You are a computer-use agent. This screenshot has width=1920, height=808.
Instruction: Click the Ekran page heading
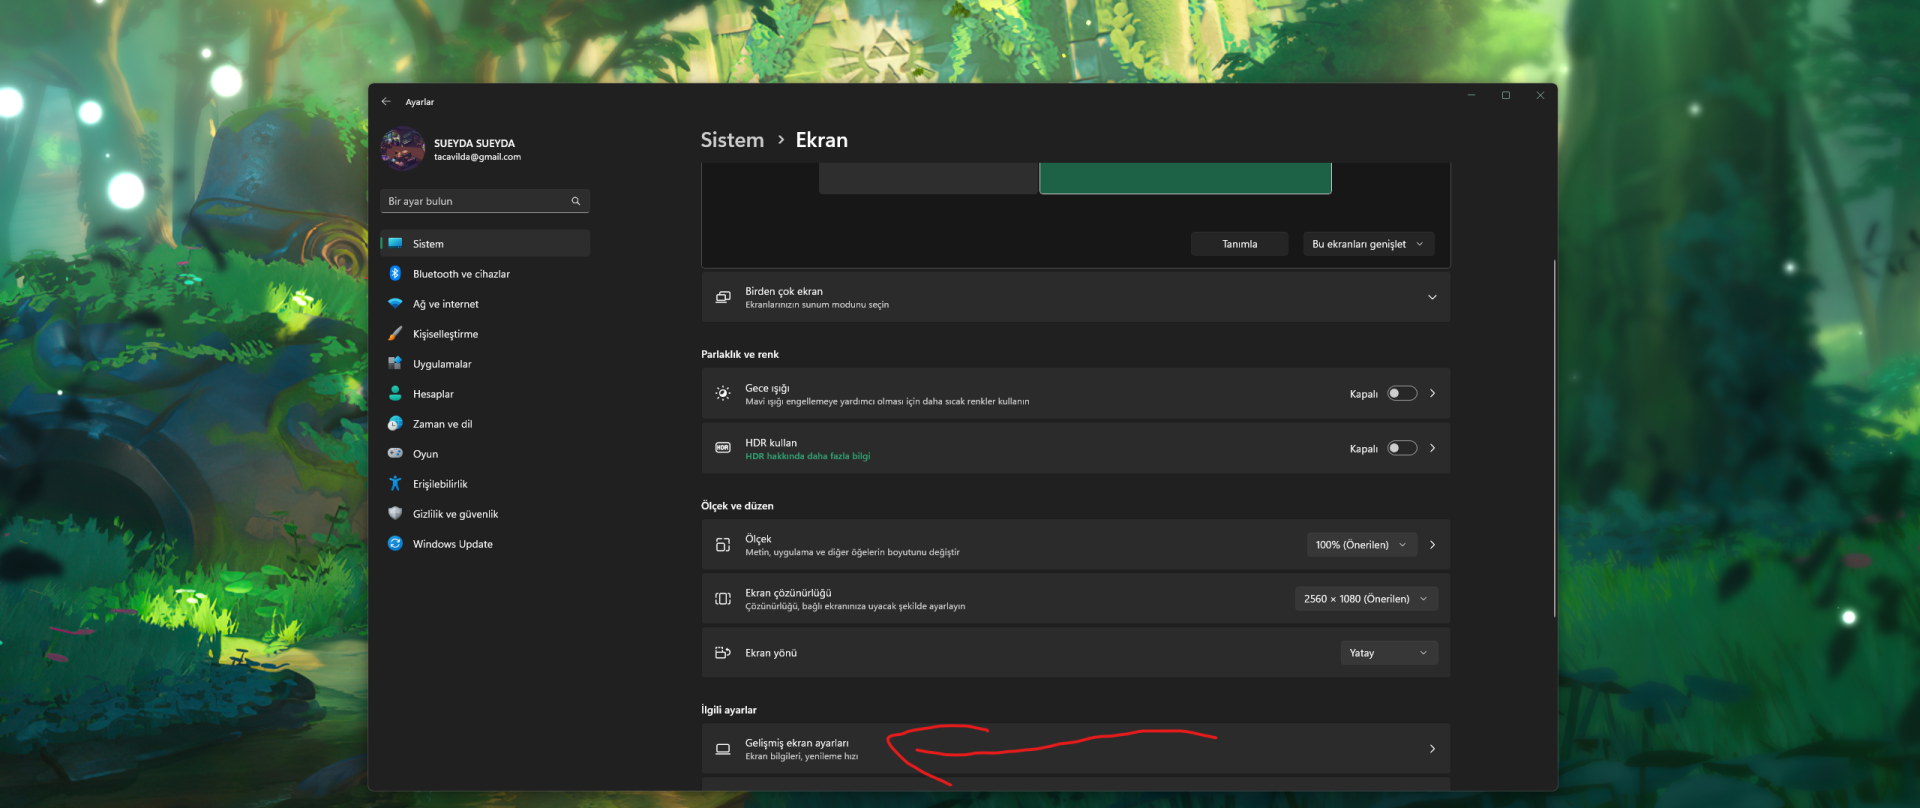tap(822, 140)
